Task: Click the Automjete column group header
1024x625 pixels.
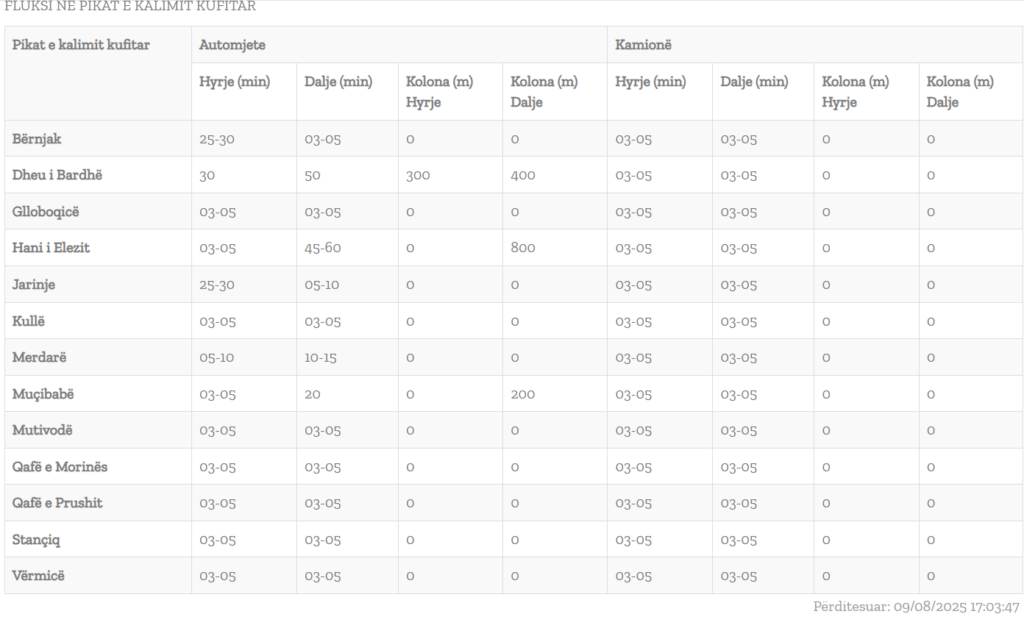Action: [232, 45]
